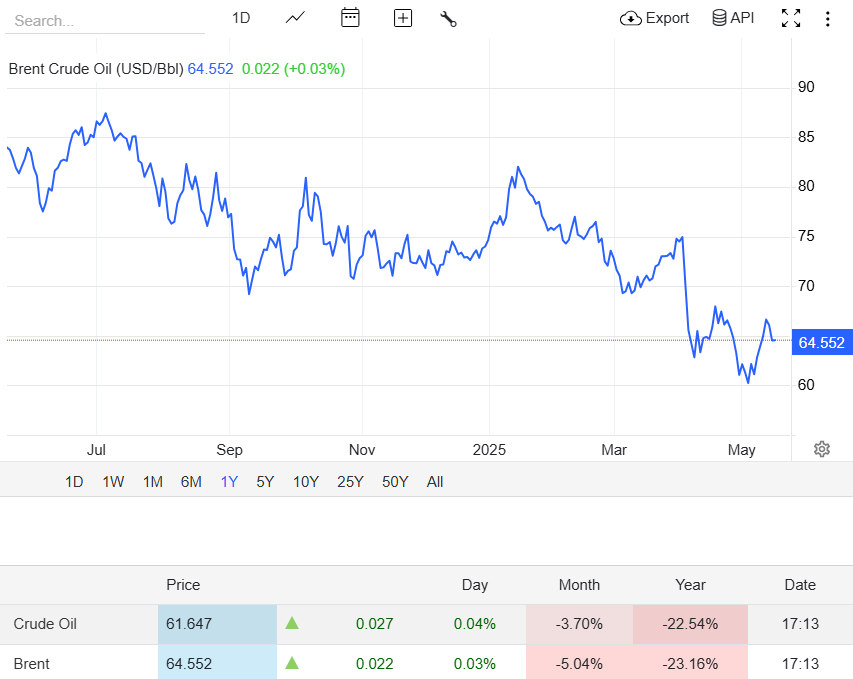Click the -5.04% month change cell

click(x=579, y=664)
